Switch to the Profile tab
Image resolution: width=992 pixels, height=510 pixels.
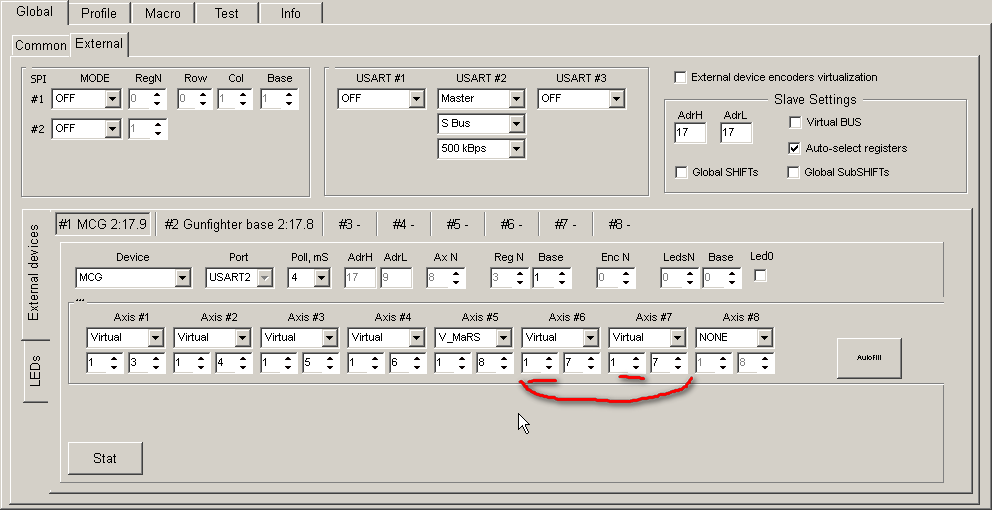click(99, 13)
